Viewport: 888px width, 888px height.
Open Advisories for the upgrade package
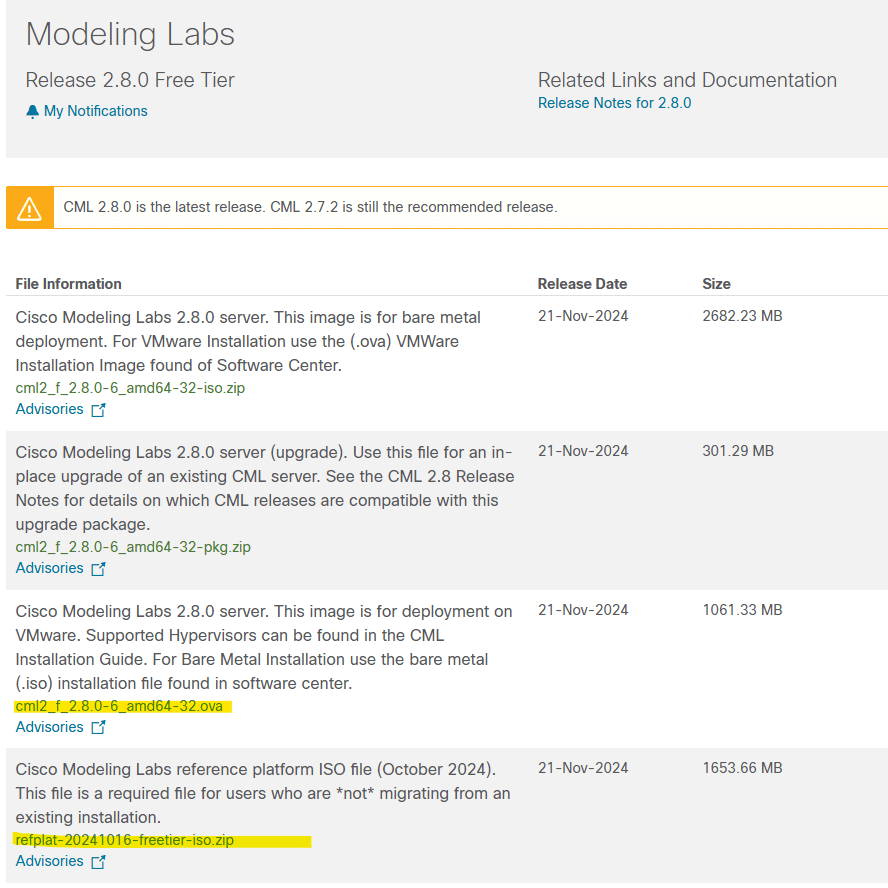click(x=50, y=568)
